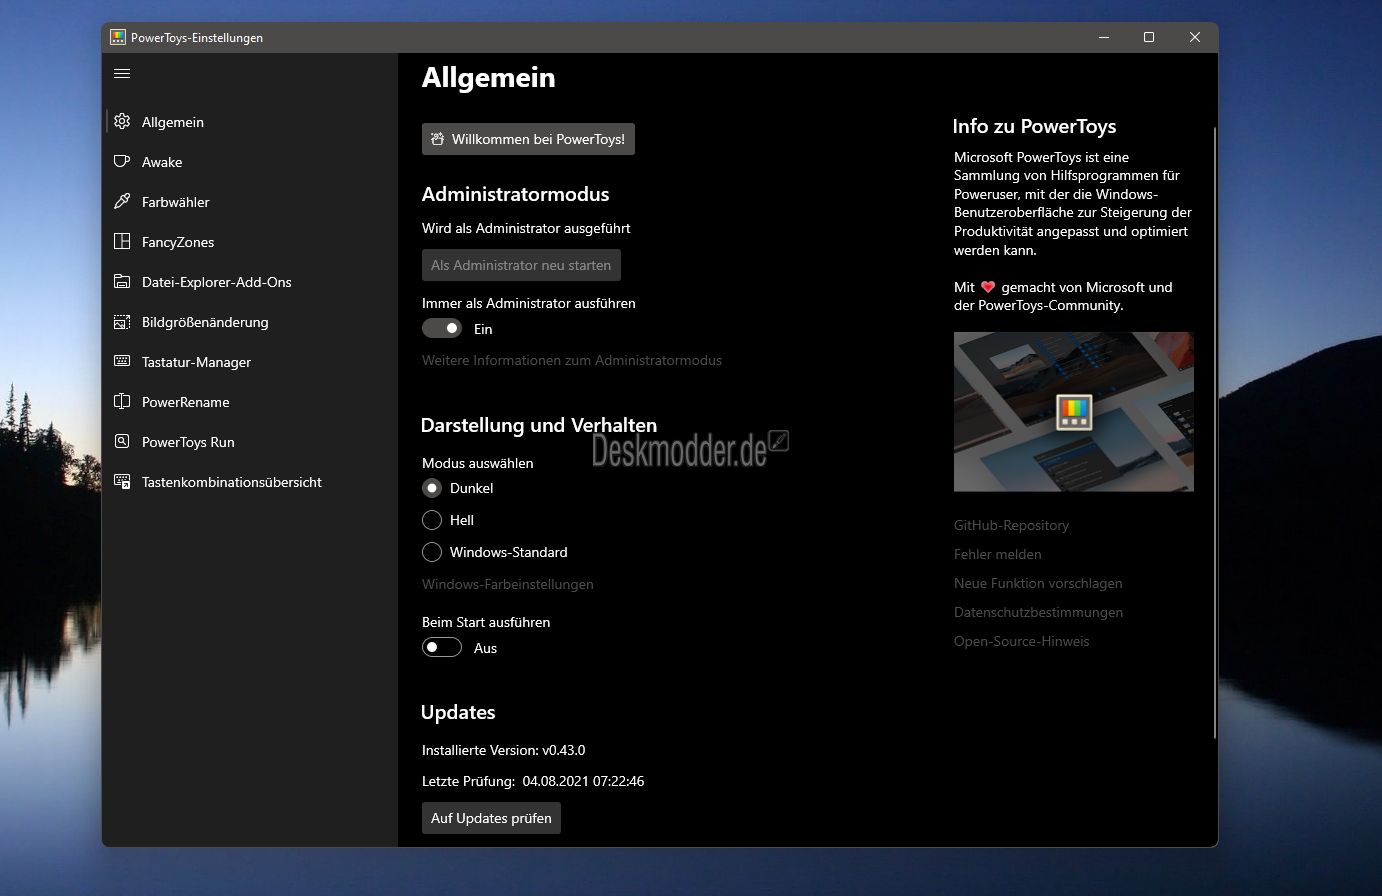Image resolution: width=1382 pixels, height=896 pixels.
Task: Open the Open-Source-Hinweis link
Action: click(1022, 641)
